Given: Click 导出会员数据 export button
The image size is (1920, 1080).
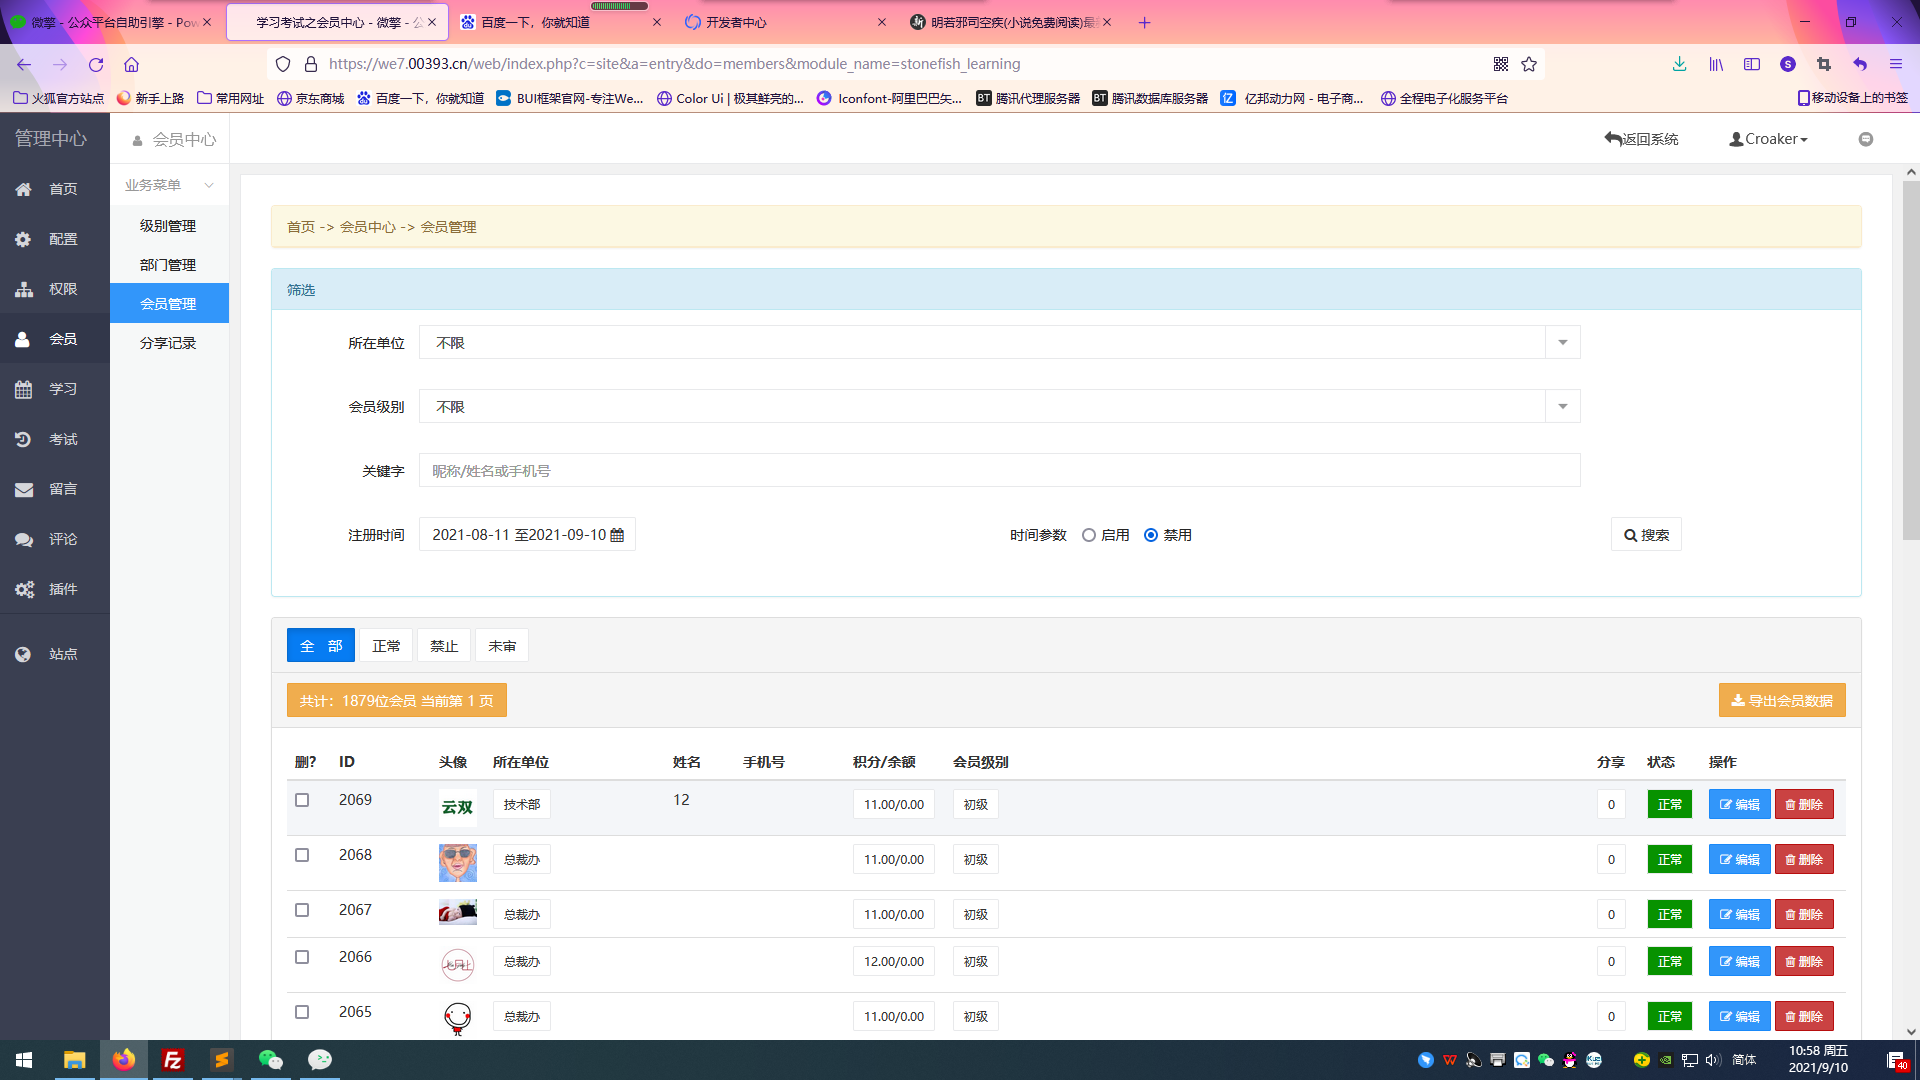Looking at the screenshot, I should (1782, 701).
